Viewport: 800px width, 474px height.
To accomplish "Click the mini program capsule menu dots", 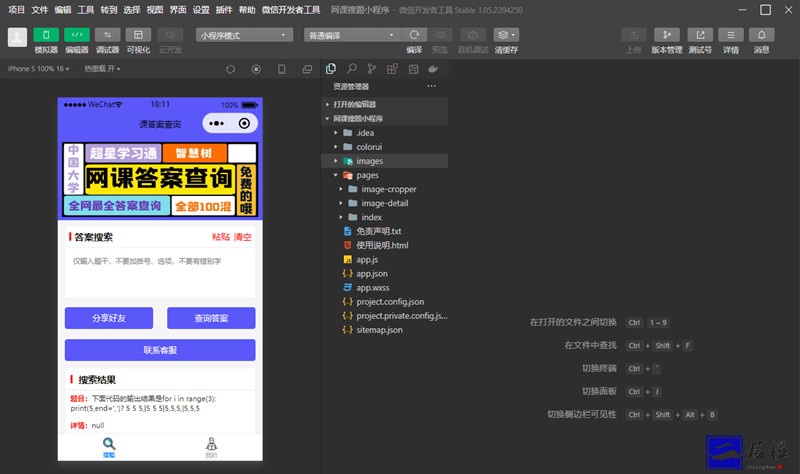I will click(216, 123).
